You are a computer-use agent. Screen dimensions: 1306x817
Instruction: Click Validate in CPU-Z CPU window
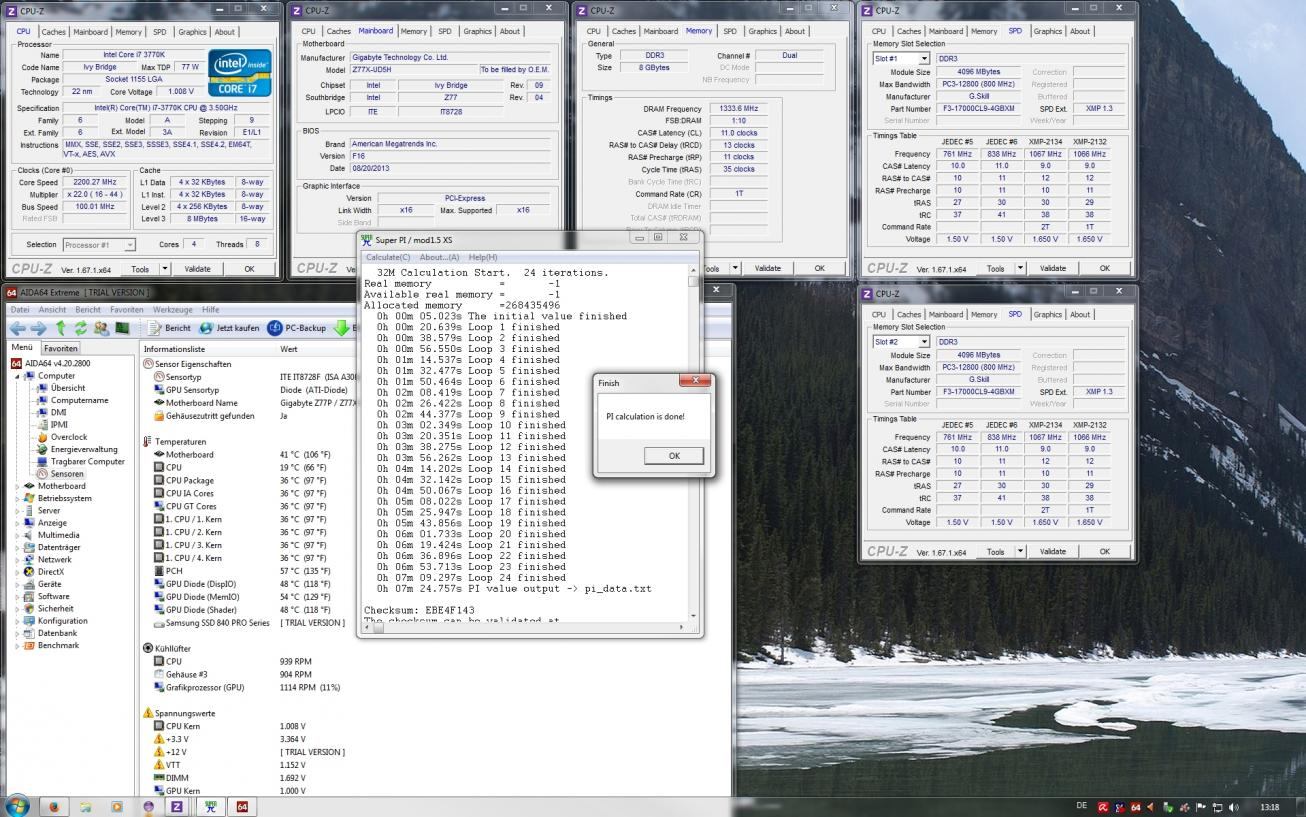click(197, 268)
